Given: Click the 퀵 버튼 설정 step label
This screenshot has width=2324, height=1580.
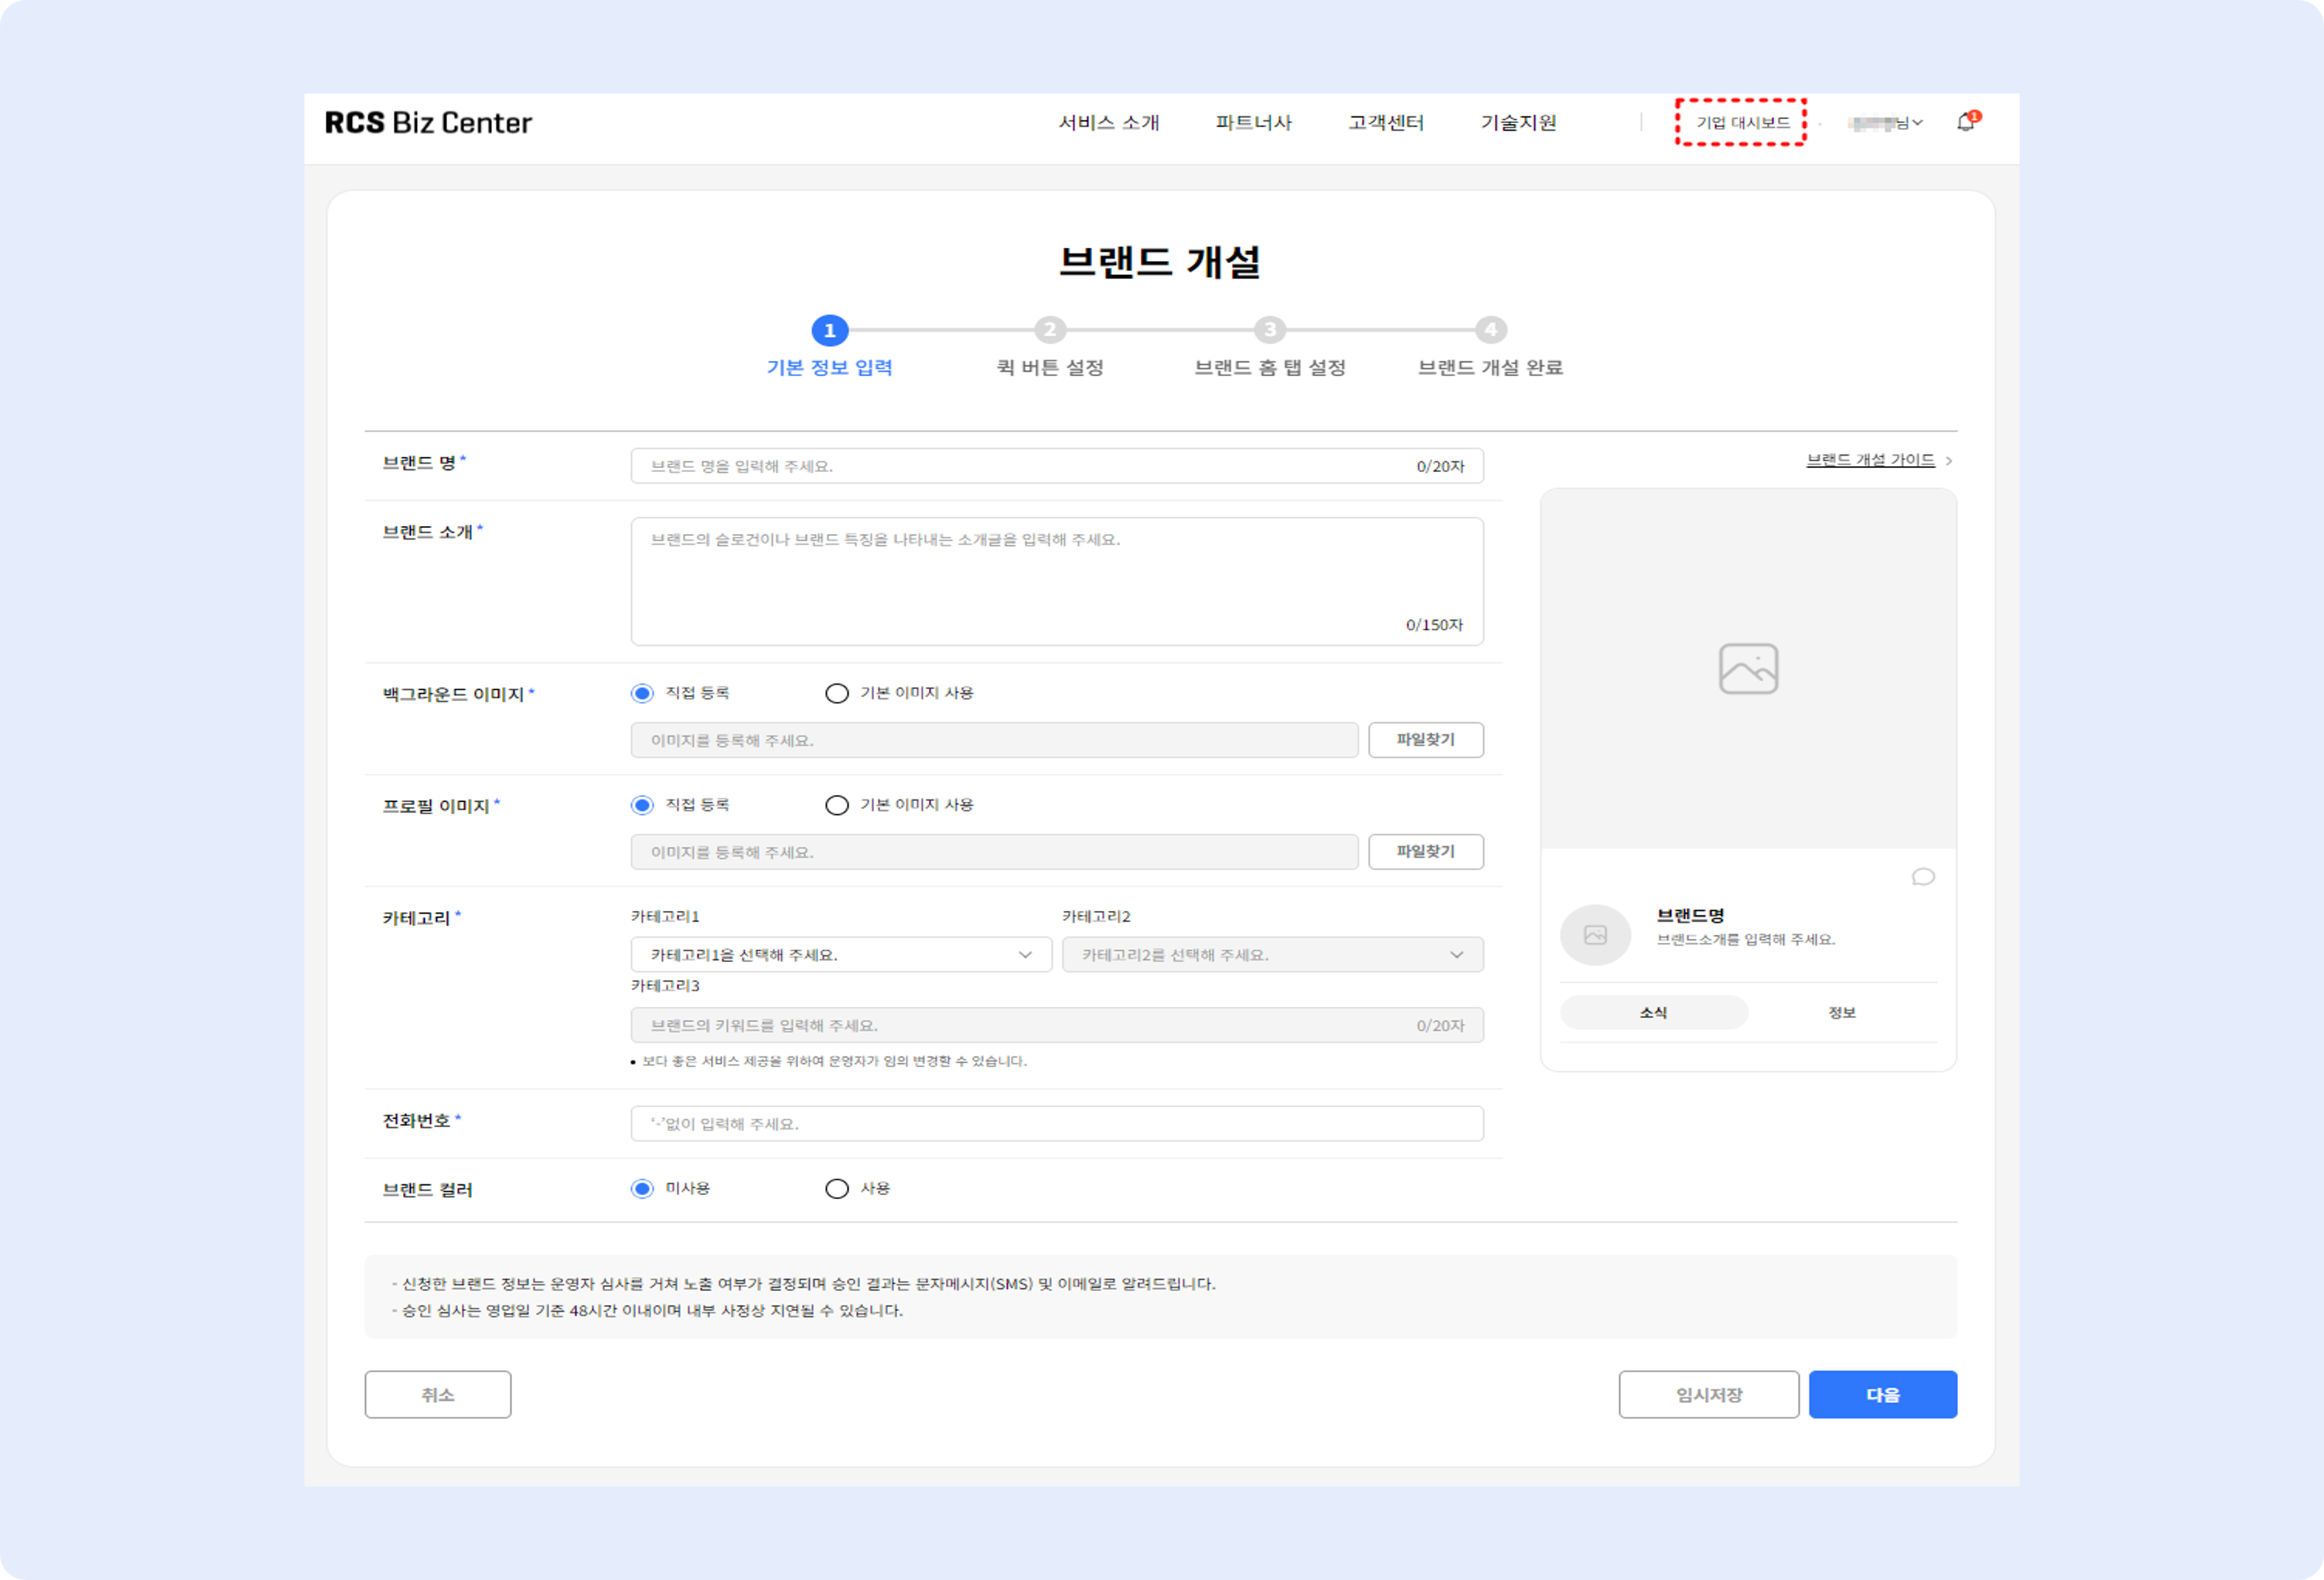Looking at the screenshot, I should click(1050, 367).
